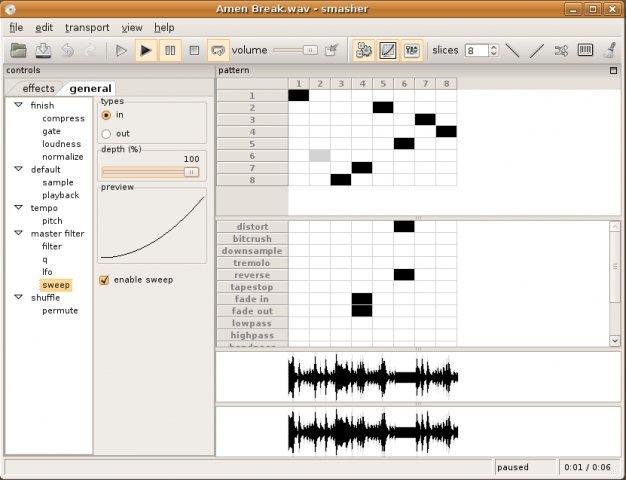Select lfo in the tree
Viewport: 626px width, 480px height.
47,272
